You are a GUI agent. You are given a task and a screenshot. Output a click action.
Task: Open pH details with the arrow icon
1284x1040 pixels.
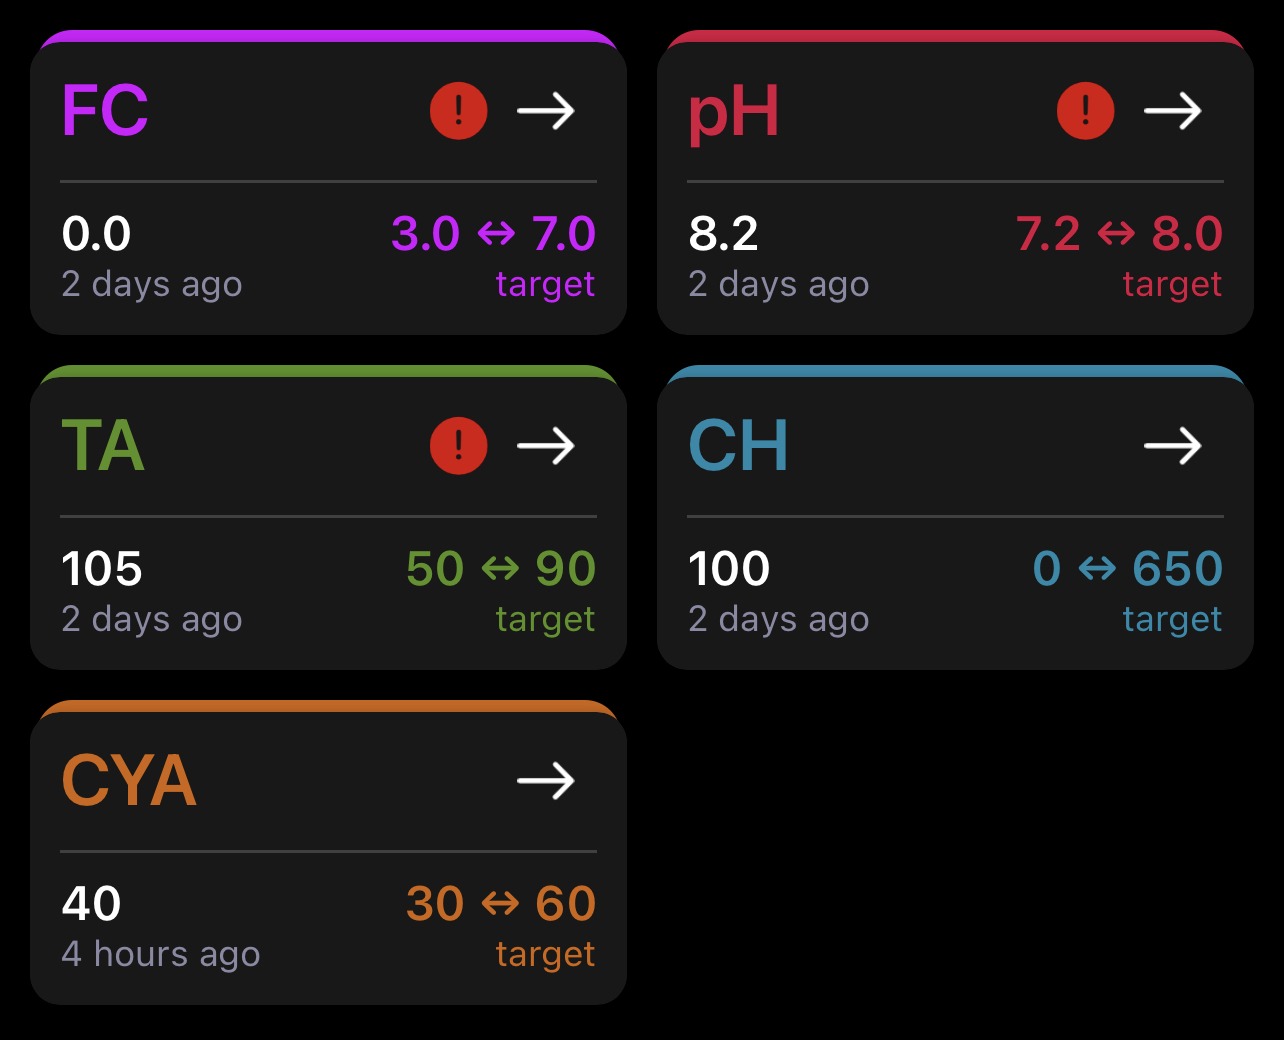point(1173,111)
